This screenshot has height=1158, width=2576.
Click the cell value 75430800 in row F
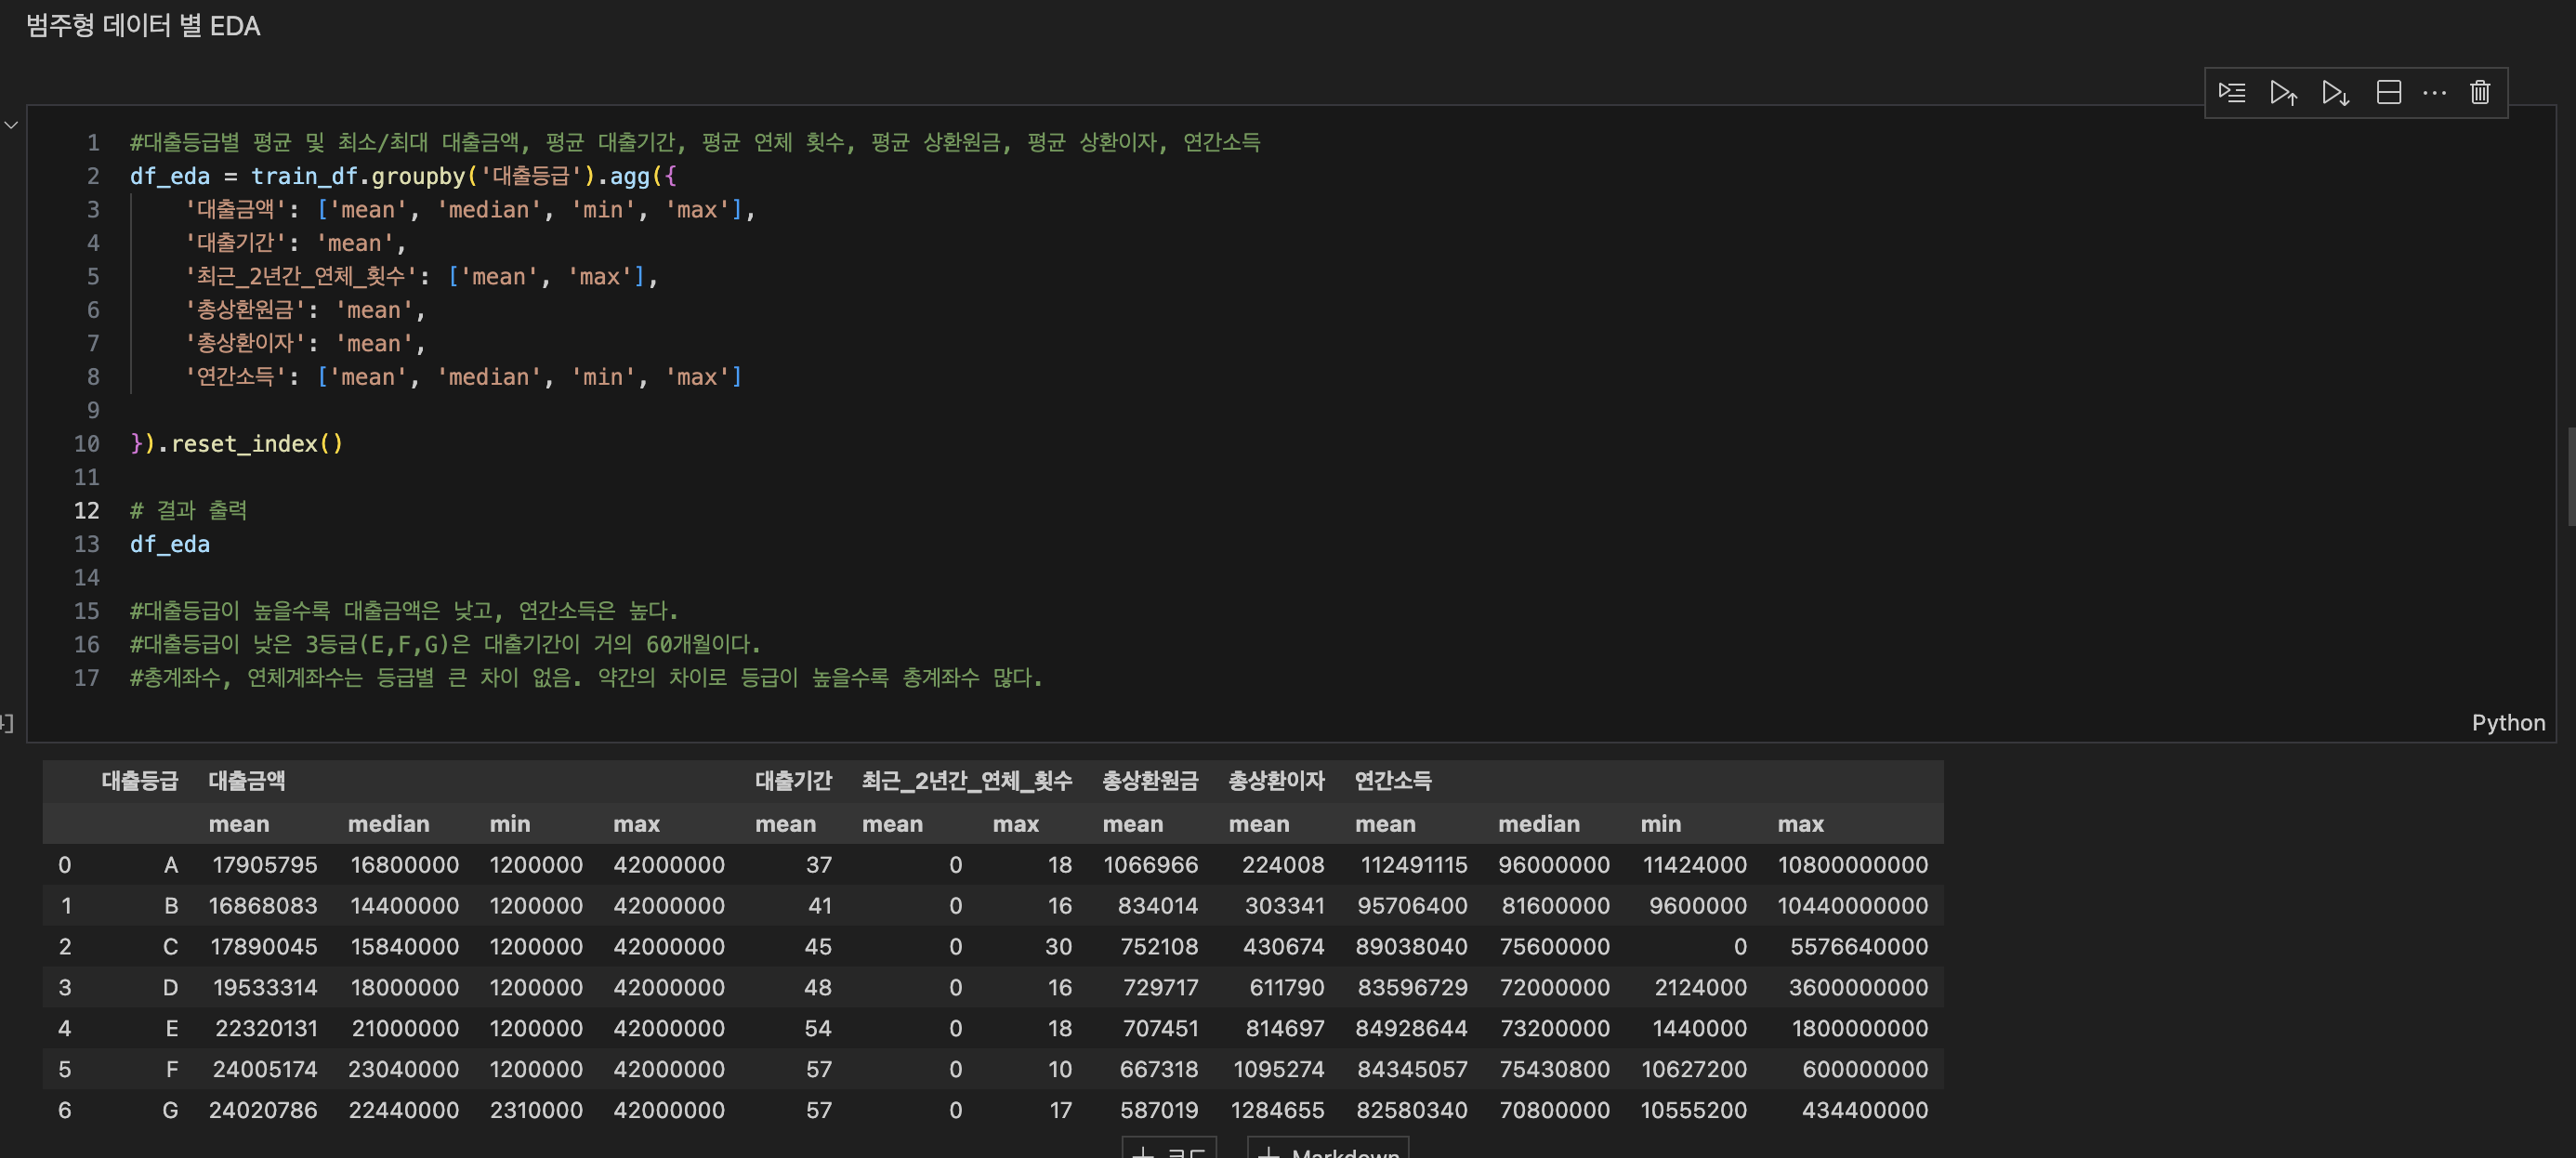tap(1555, 1070)
